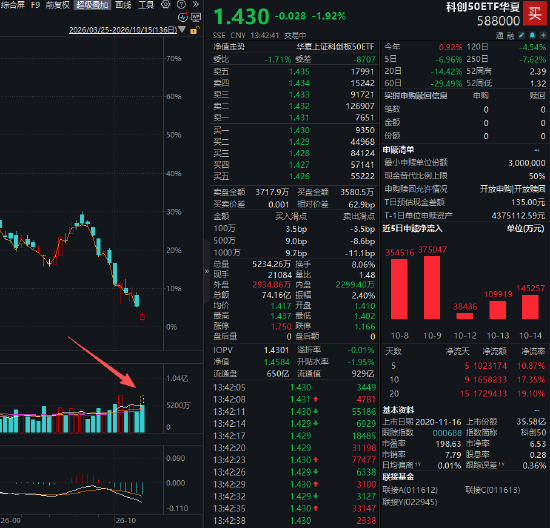Click the 通 tag icon
The image size is (550, 528).
pos(500,35)
